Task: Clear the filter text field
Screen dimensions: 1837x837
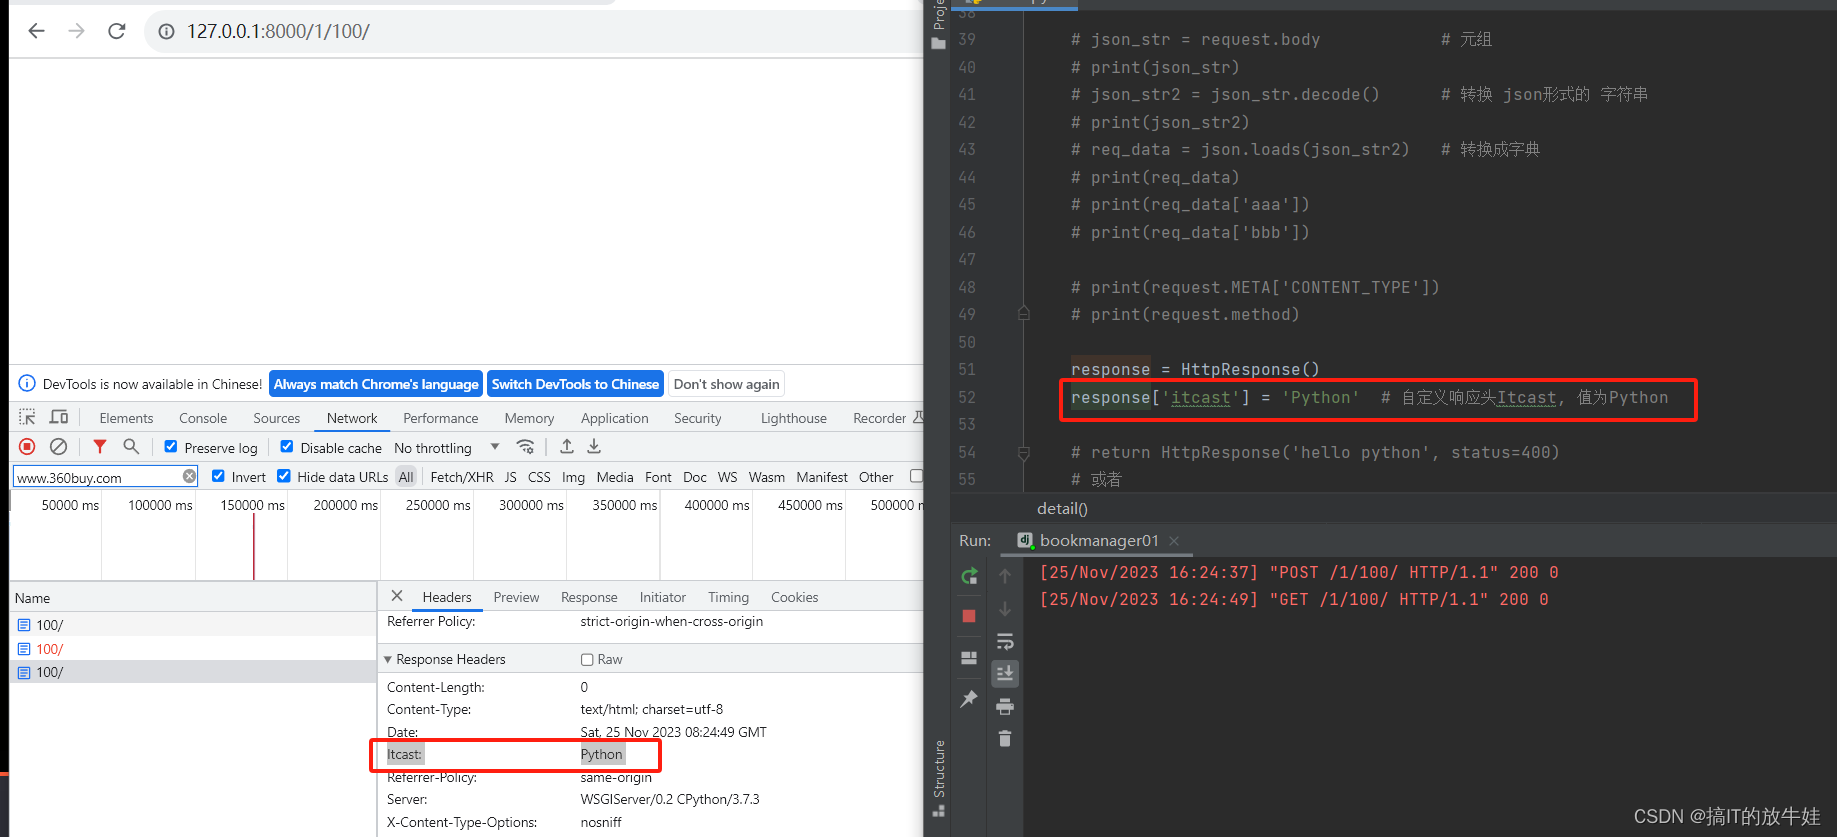Action: (x=189, y=477)
